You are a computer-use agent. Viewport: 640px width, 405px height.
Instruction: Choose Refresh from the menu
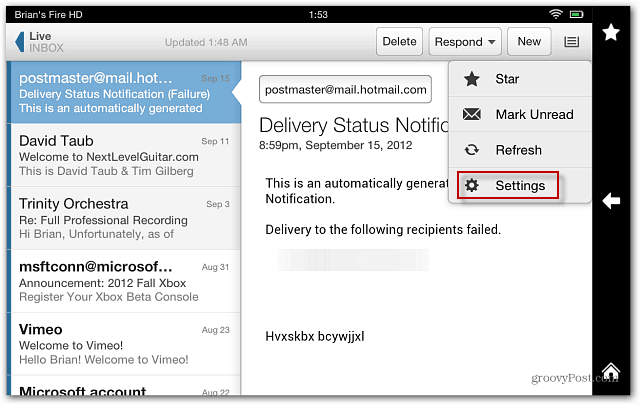click(520, 150)
